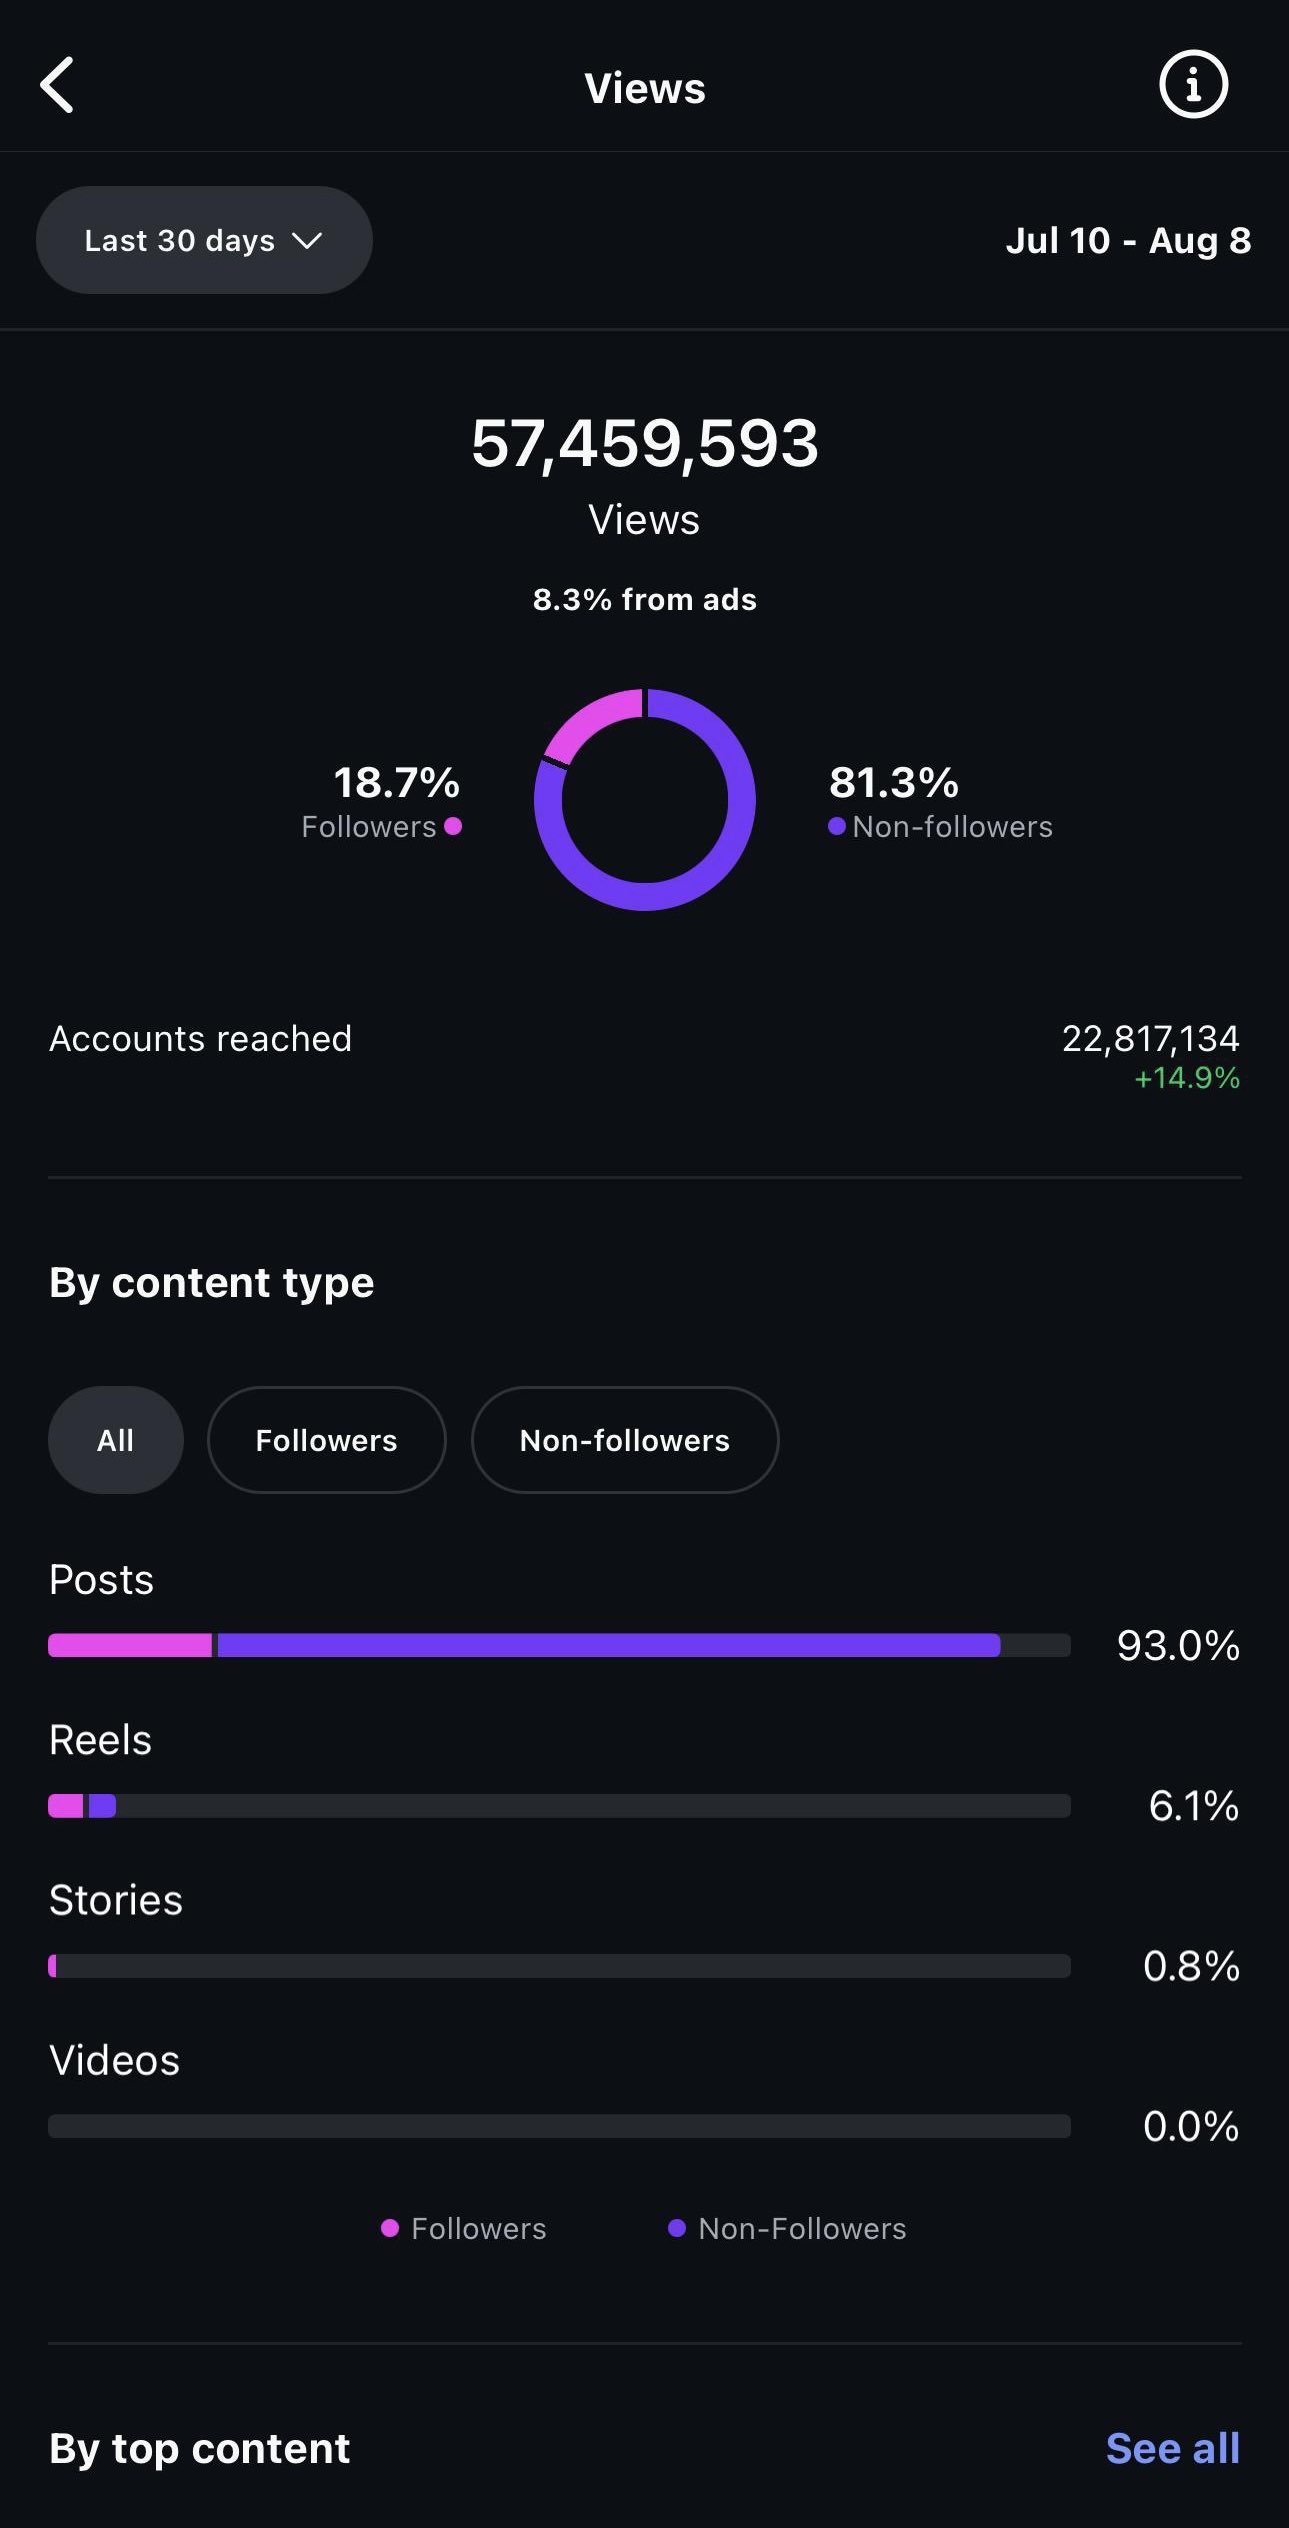The image size is (1289, 2528).
Task: Click the purple Non-followers dot beside 81.3%
Action: (837, 826)
